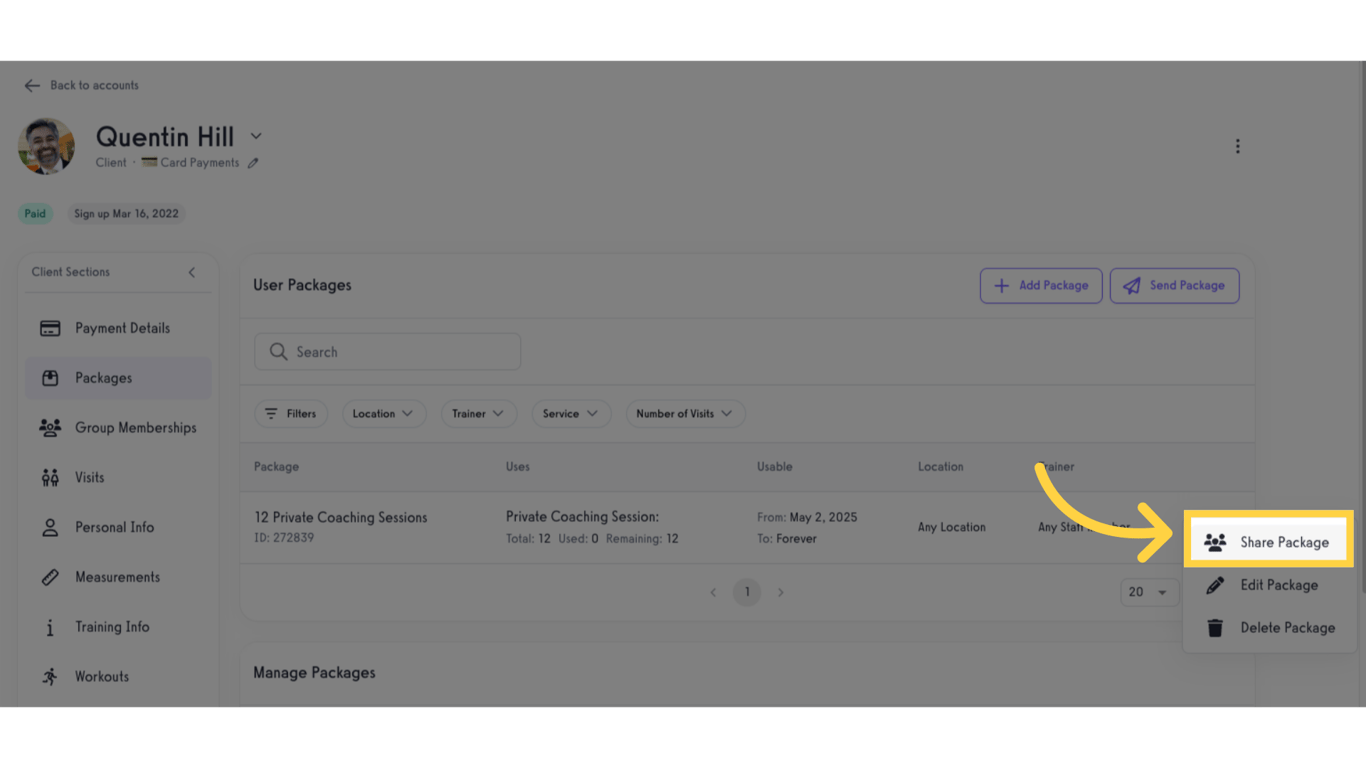
Task: Select the Packages sidebar icon
Action: point(49,377)
